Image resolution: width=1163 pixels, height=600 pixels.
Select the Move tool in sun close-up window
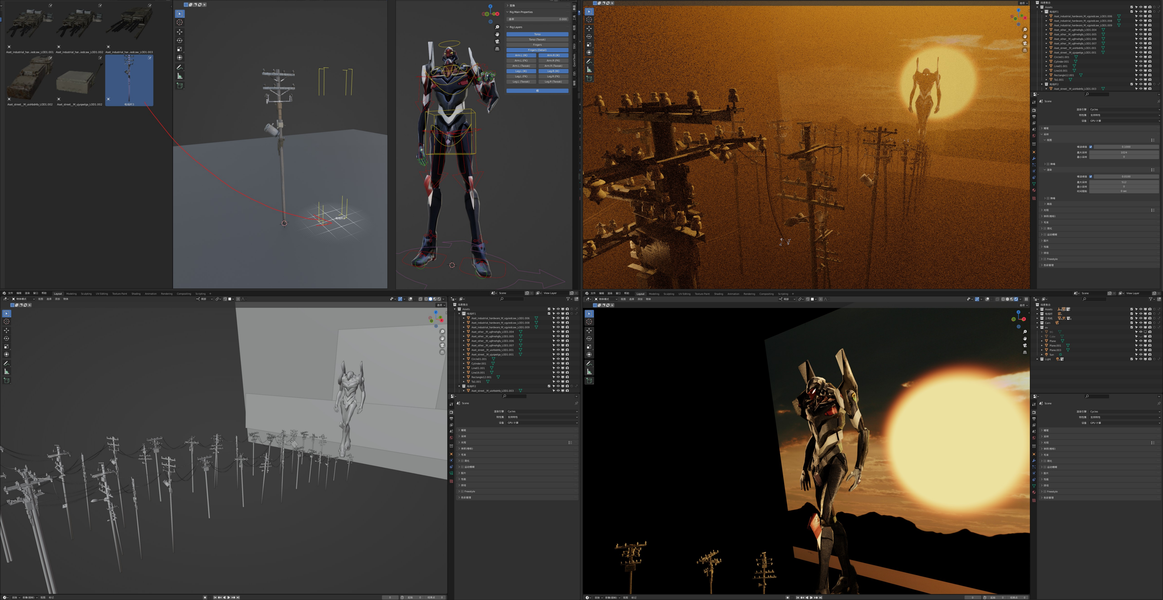[589, 330]
